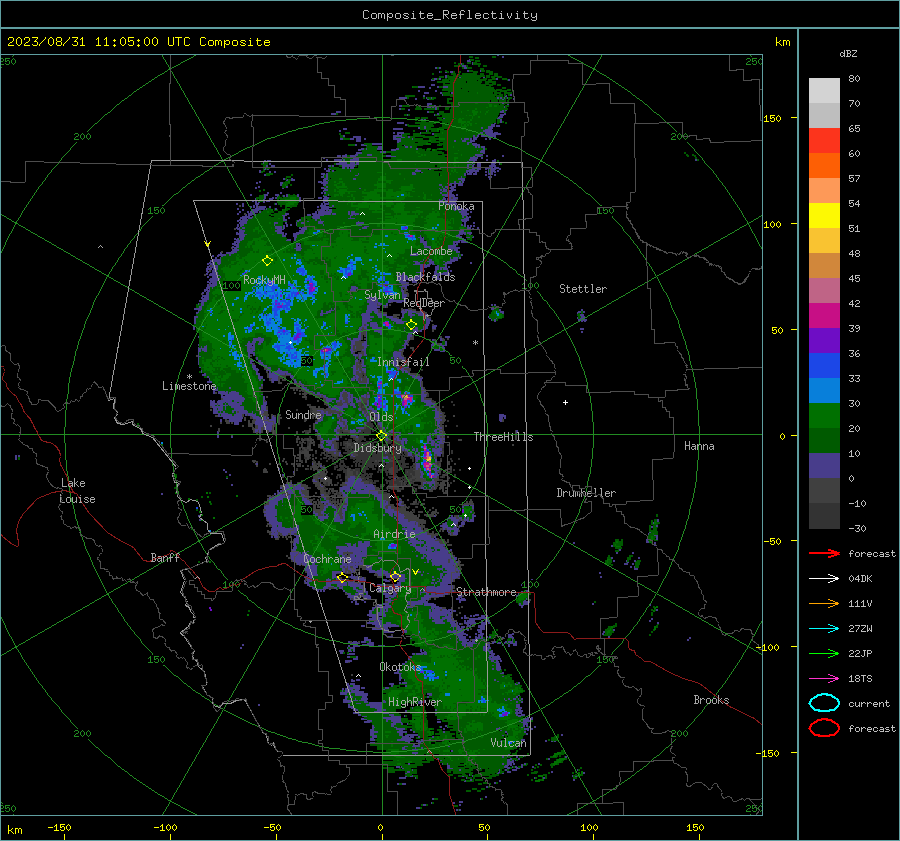Select the magenta 18TS arrow icon
The image size is (900, 841).
coord(824,678)
